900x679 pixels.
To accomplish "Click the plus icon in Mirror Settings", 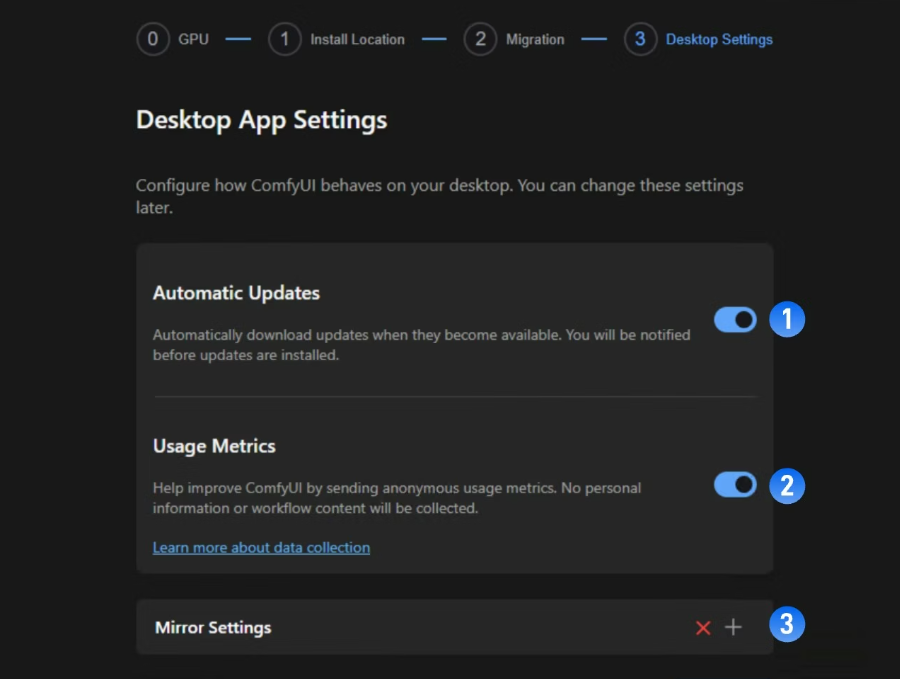I will [x=734, y=627].
